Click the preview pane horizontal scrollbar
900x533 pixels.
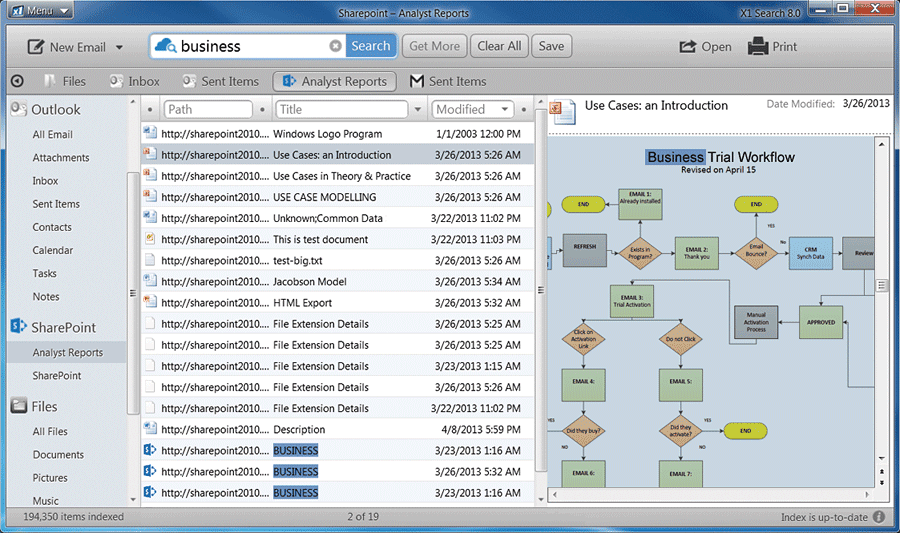click(711, 494)
